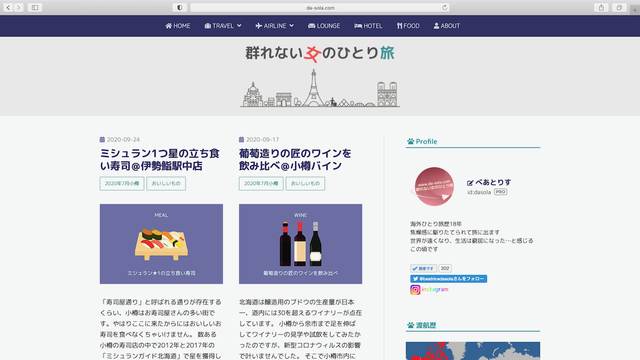Open the ABOUT menu item
Viewport: 640px width, 360px height.
coord(447,26)
